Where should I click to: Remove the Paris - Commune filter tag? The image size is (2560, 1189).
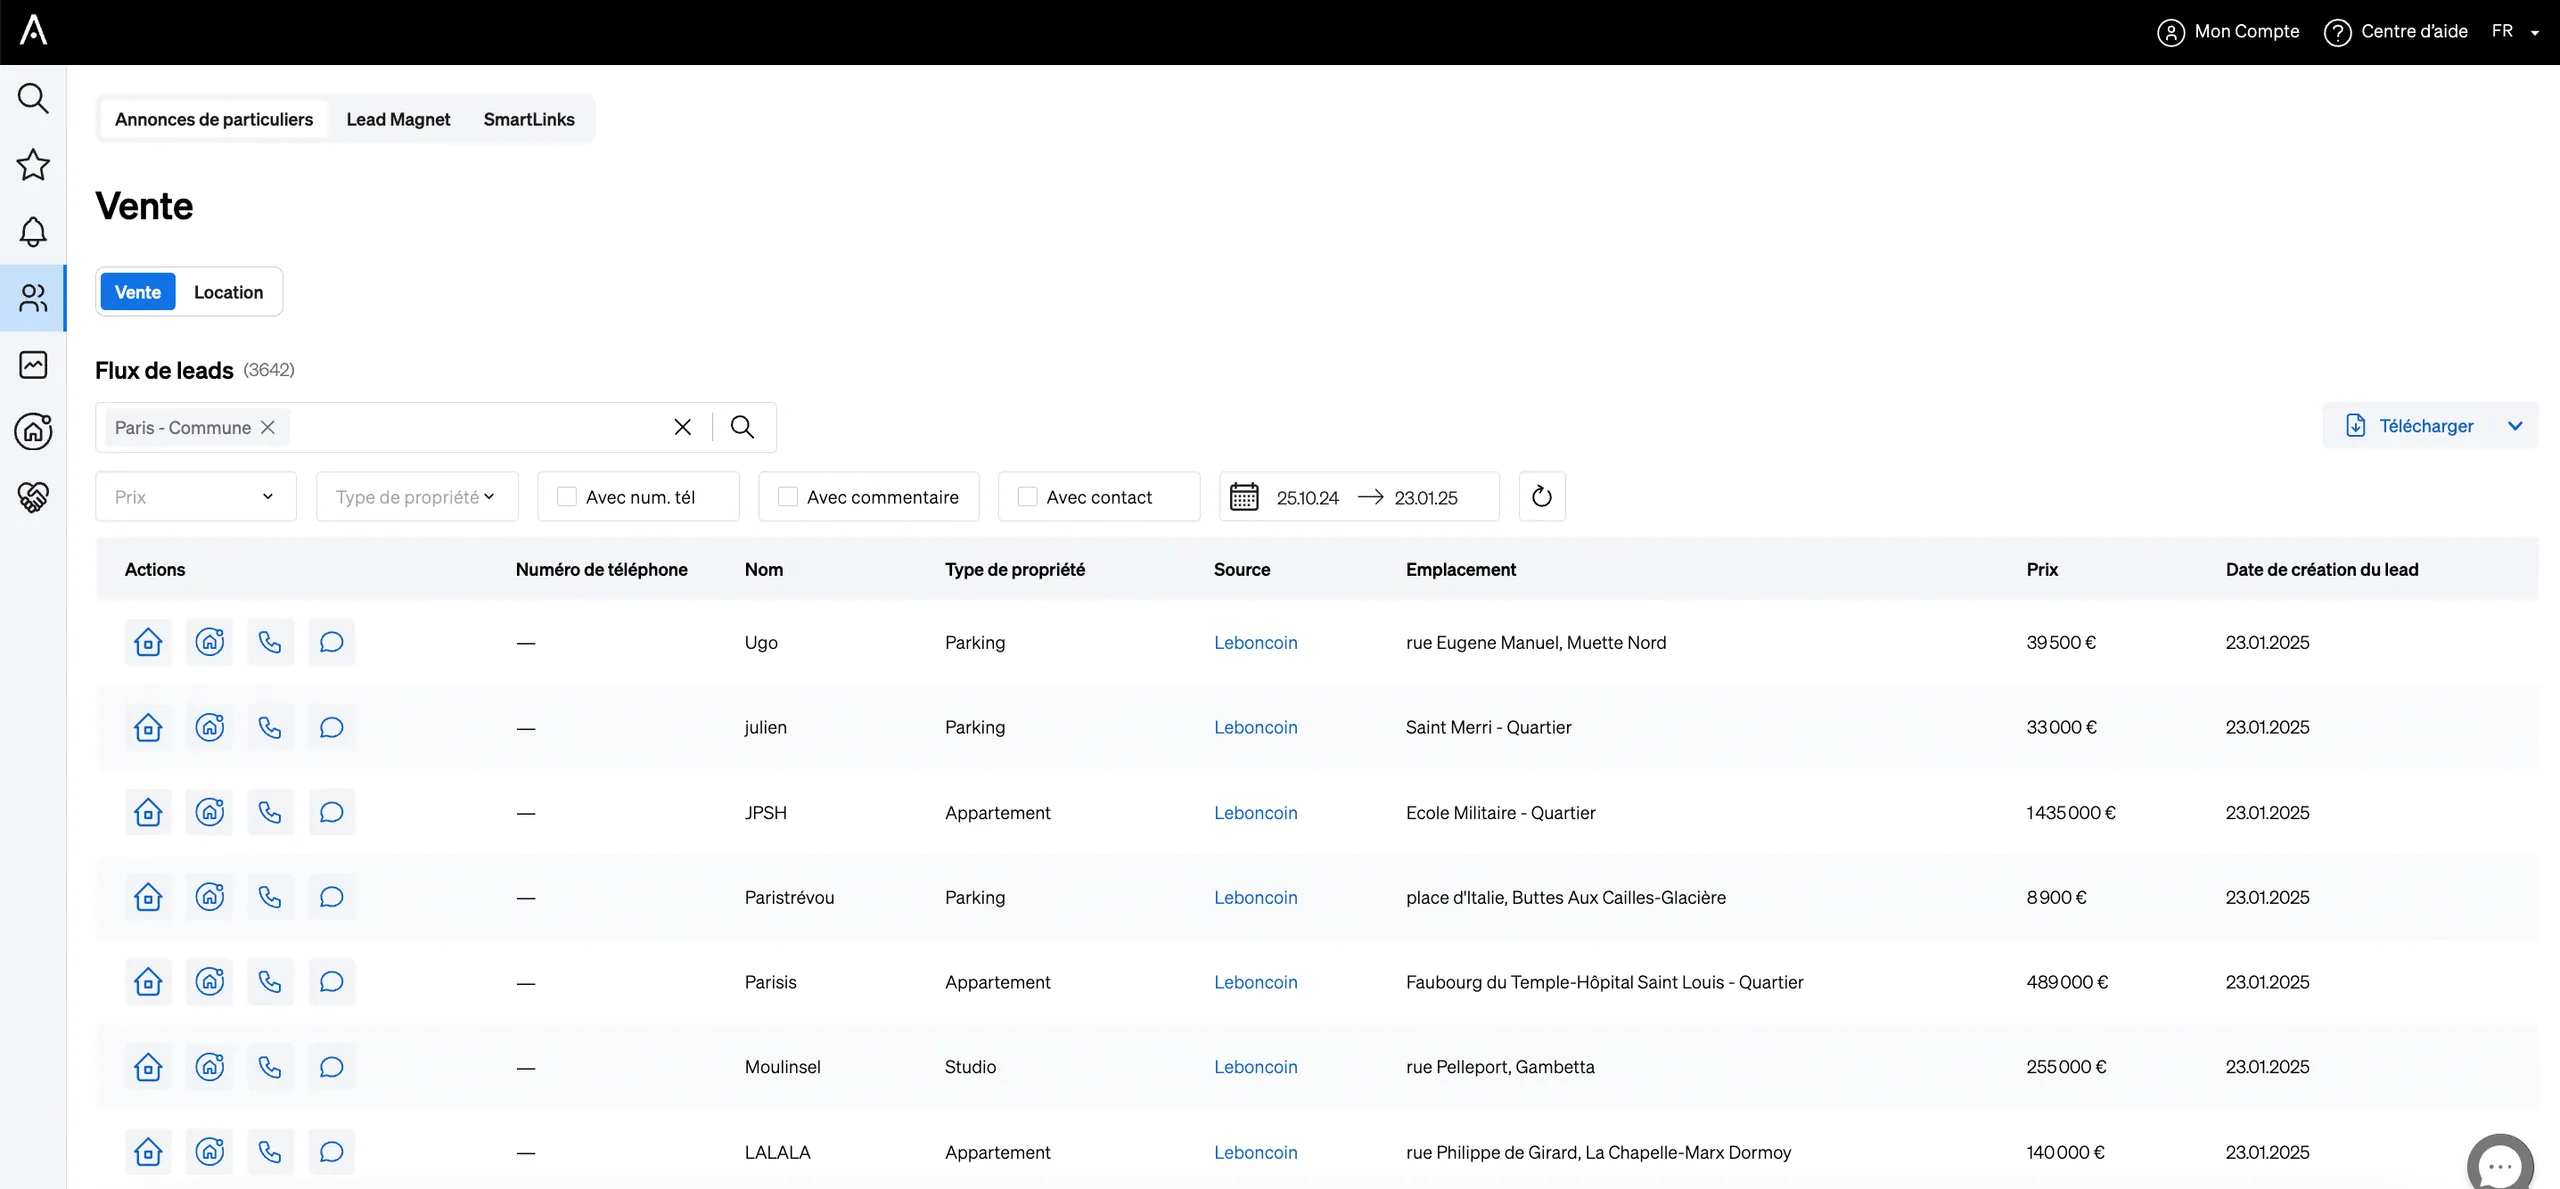tap(268, 427)
